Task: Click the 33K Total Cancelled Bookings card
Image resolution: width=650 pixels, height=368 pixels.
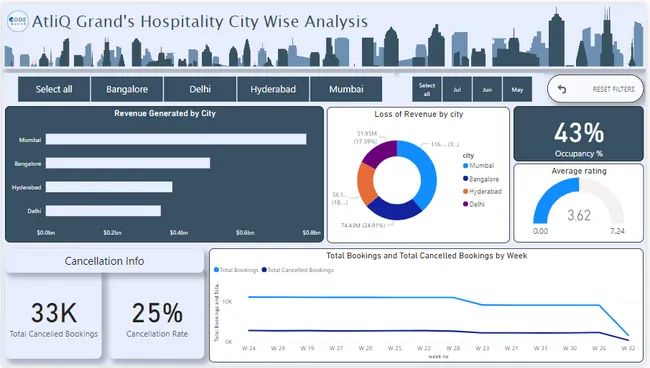Action: (53, 318)
